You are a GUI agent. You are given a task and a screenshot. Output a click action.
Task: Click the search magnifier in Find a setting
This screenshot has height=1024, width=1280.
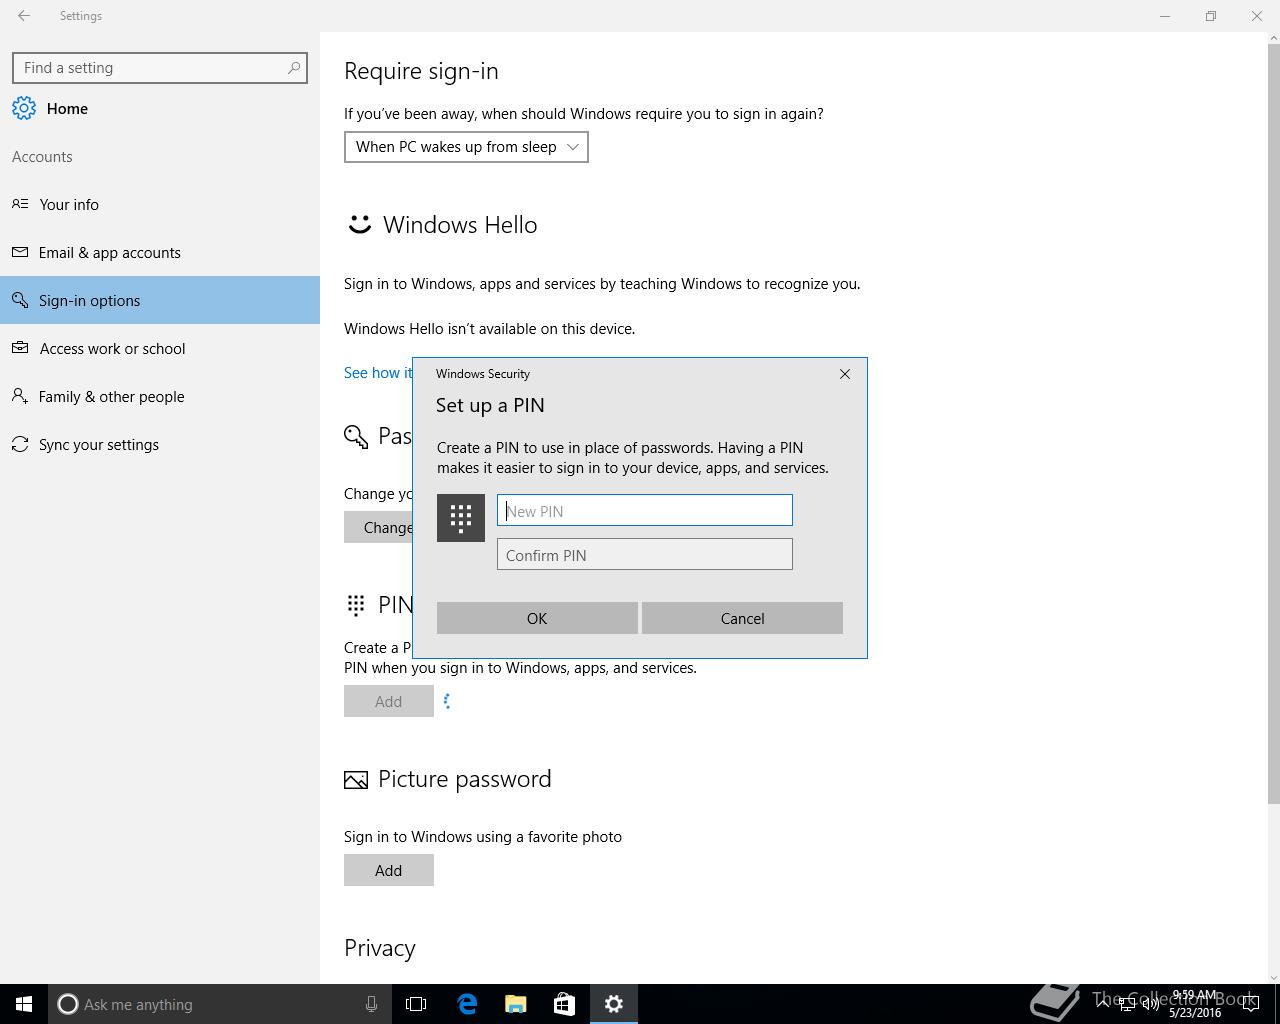tap(293, 68)
